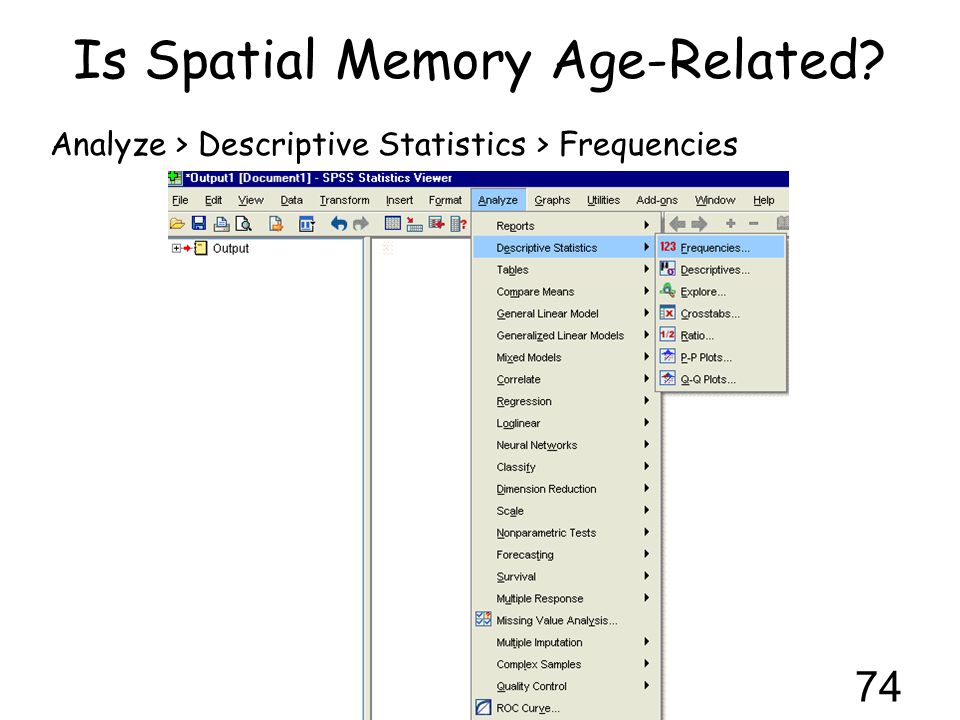Click the 123 icon beside Frequencies
960x720 pixels.
[667, 247]
